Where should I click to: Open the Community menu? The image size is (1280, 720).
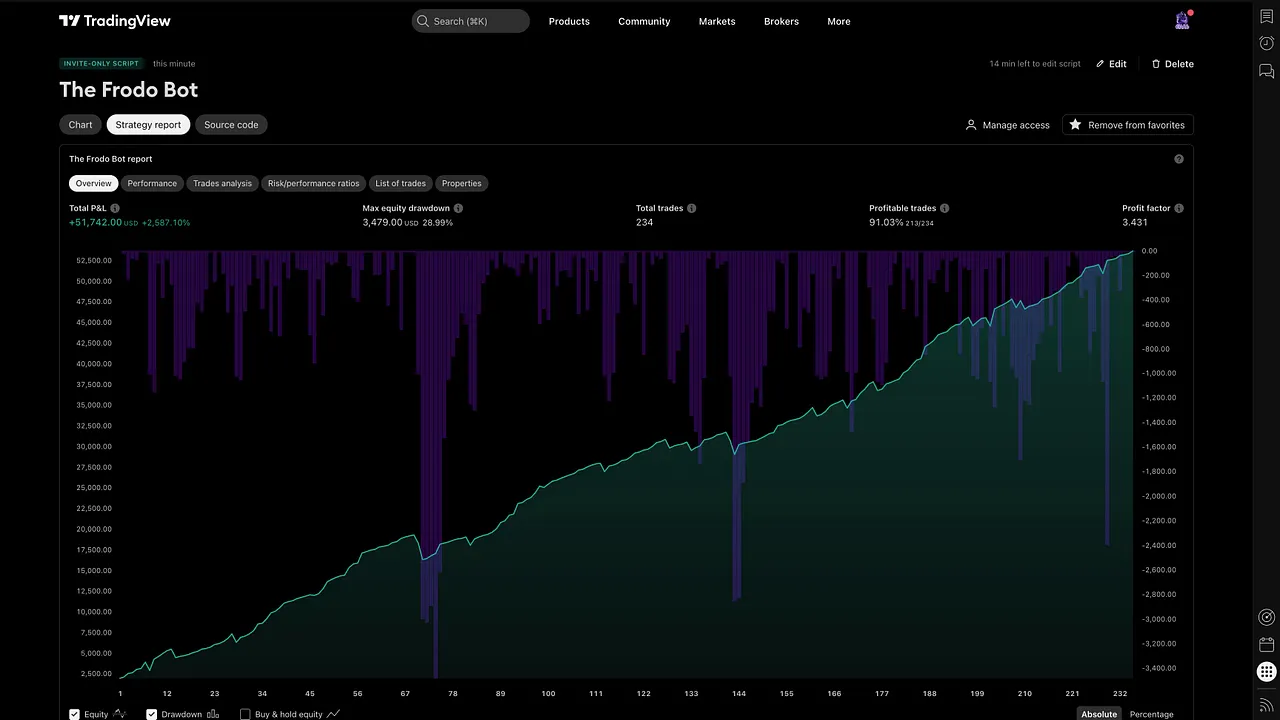[644, 21]
